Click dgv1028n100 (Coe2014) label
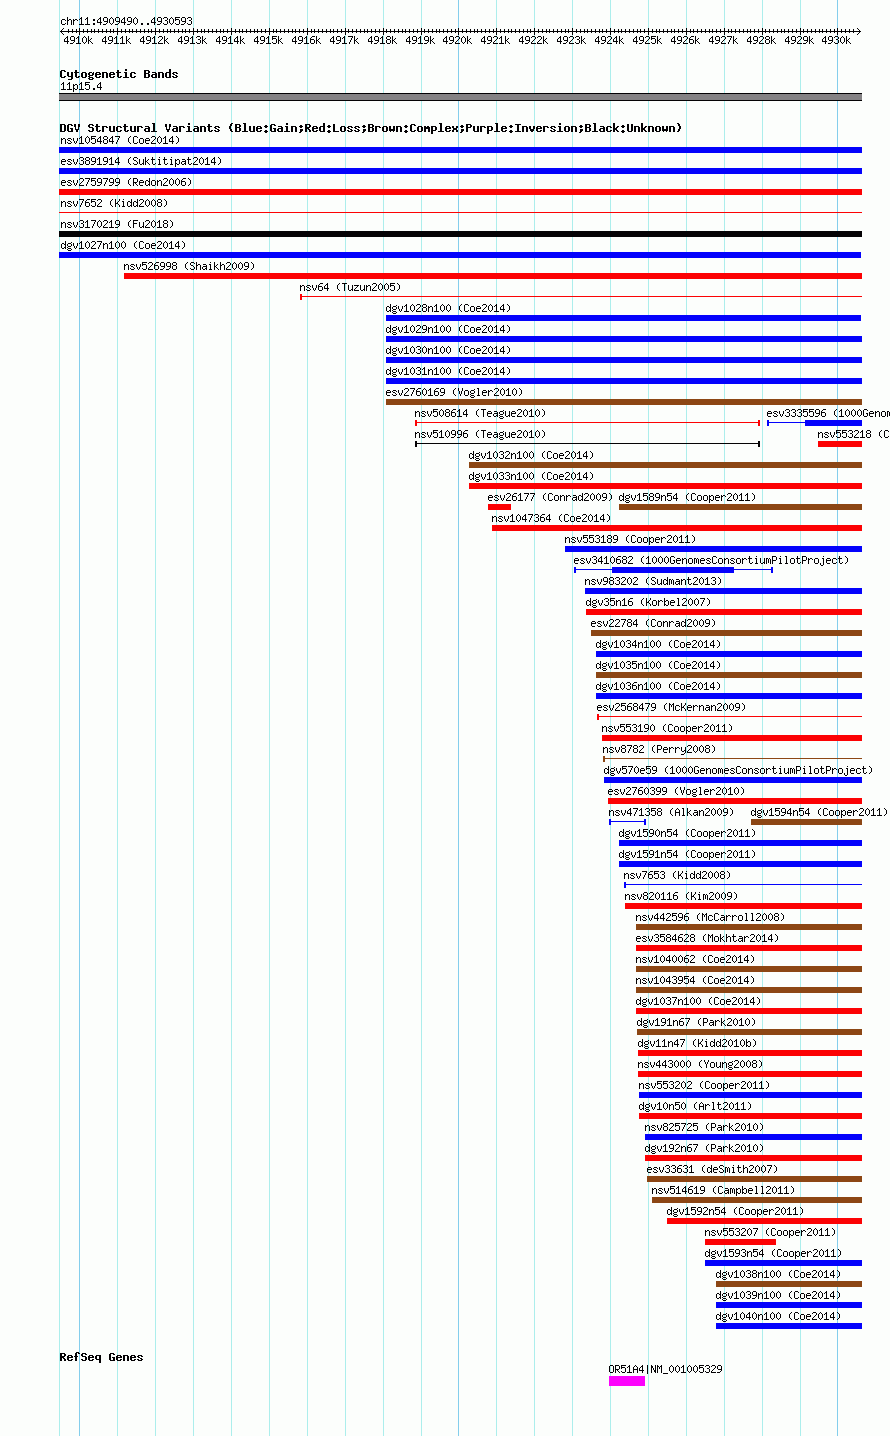Viewport: 890px width, 1436px height. coord(448,308)
